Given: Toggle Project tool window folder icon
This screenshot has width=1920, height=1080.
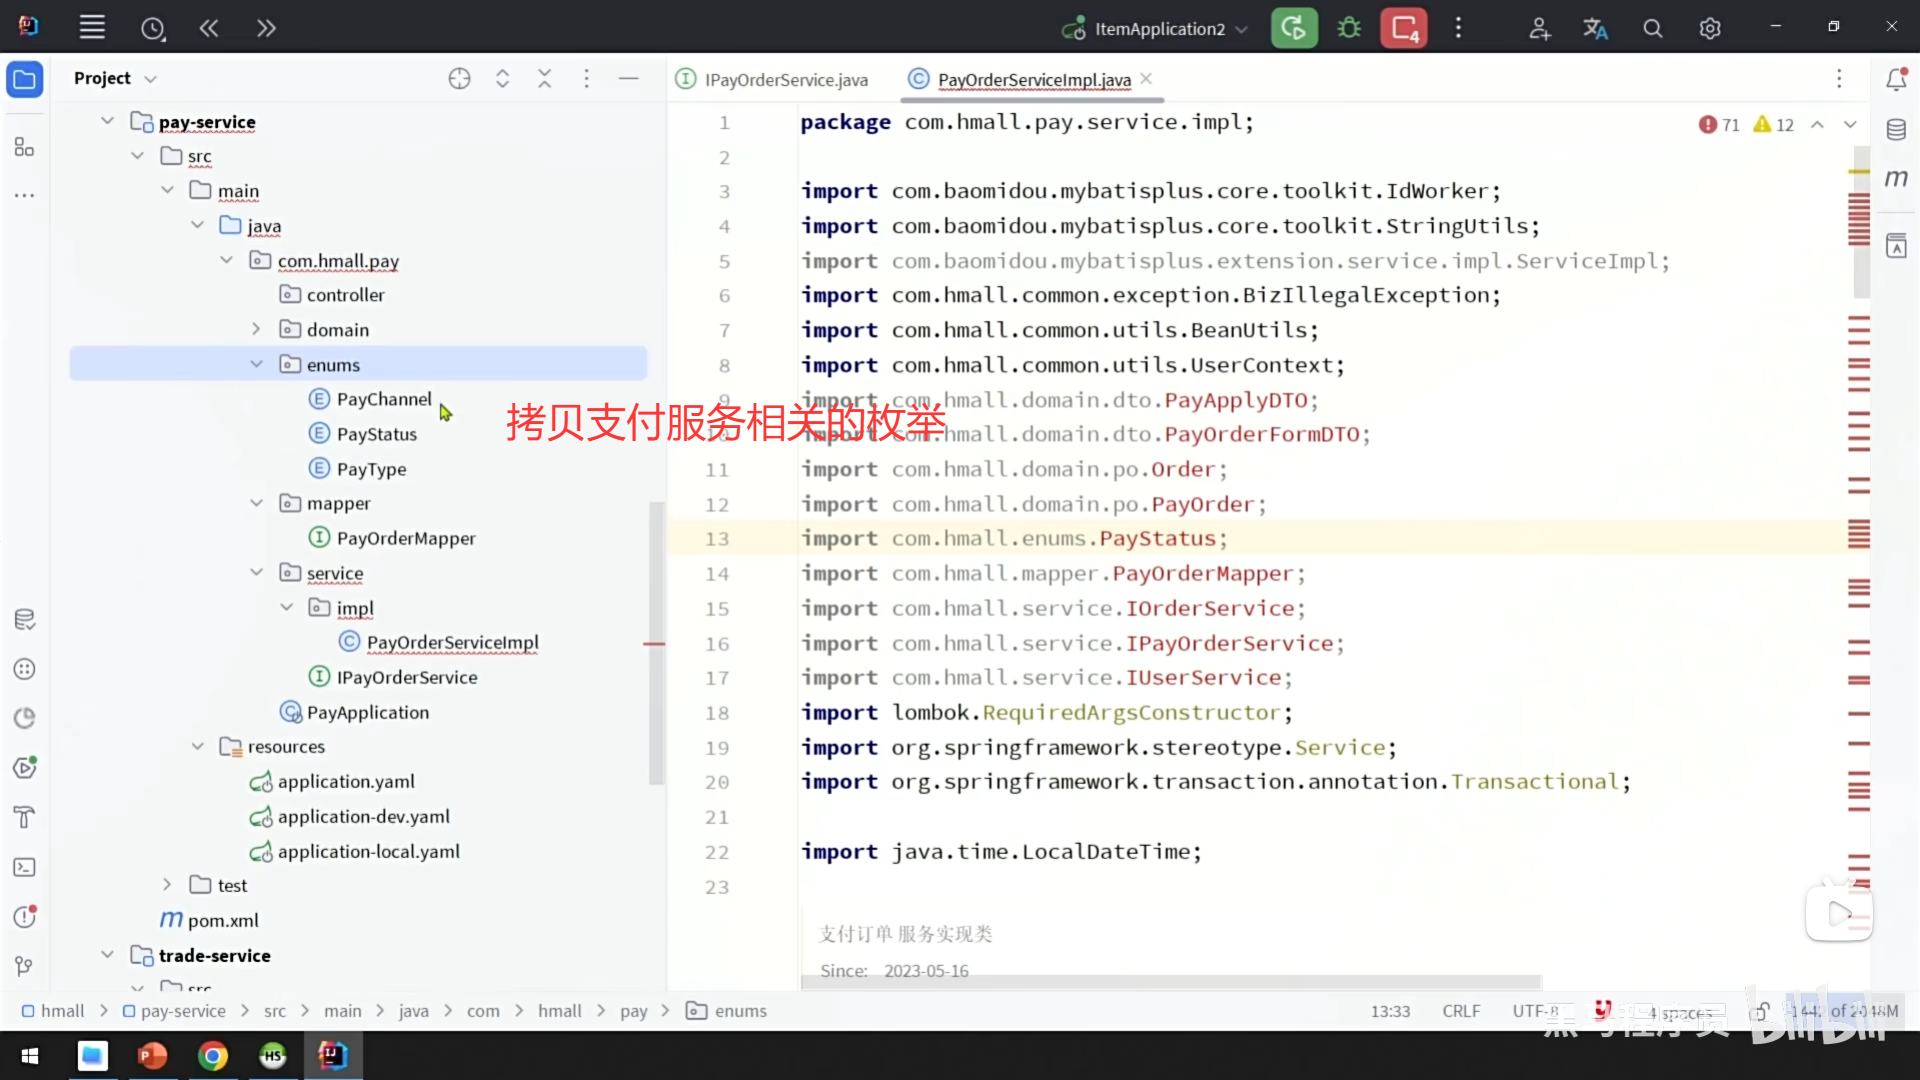Looking at the screenshot, I should point(25,79).
